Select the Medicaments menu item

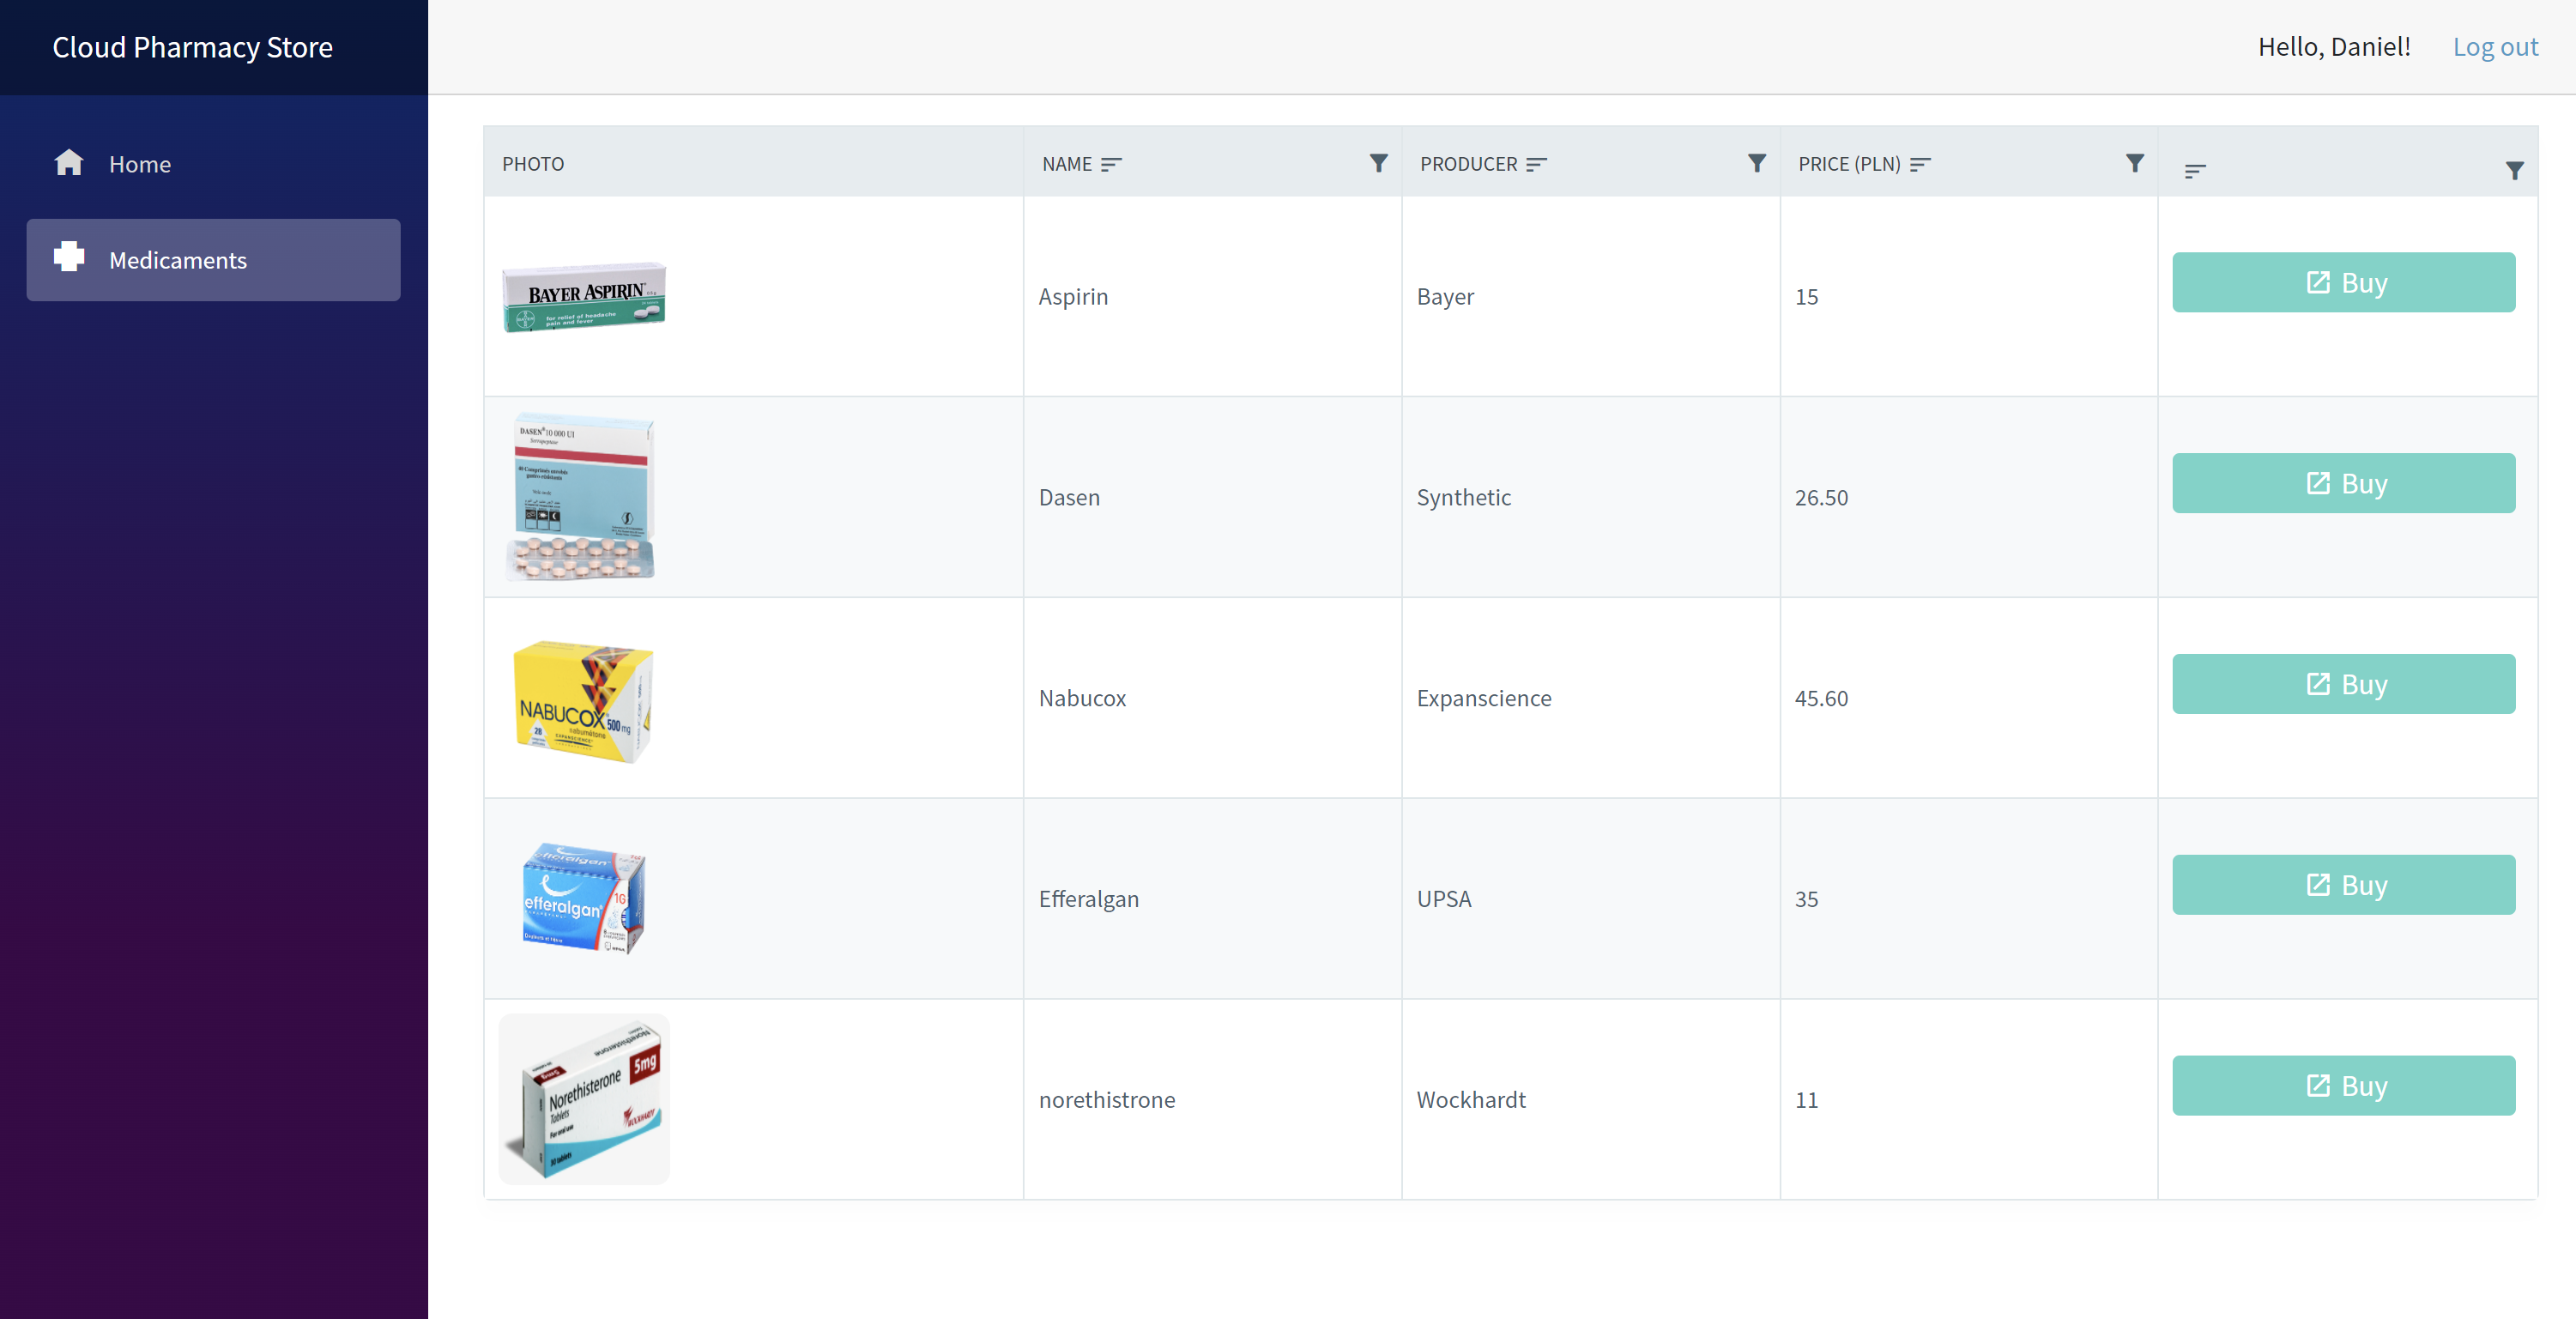[214, 259]
